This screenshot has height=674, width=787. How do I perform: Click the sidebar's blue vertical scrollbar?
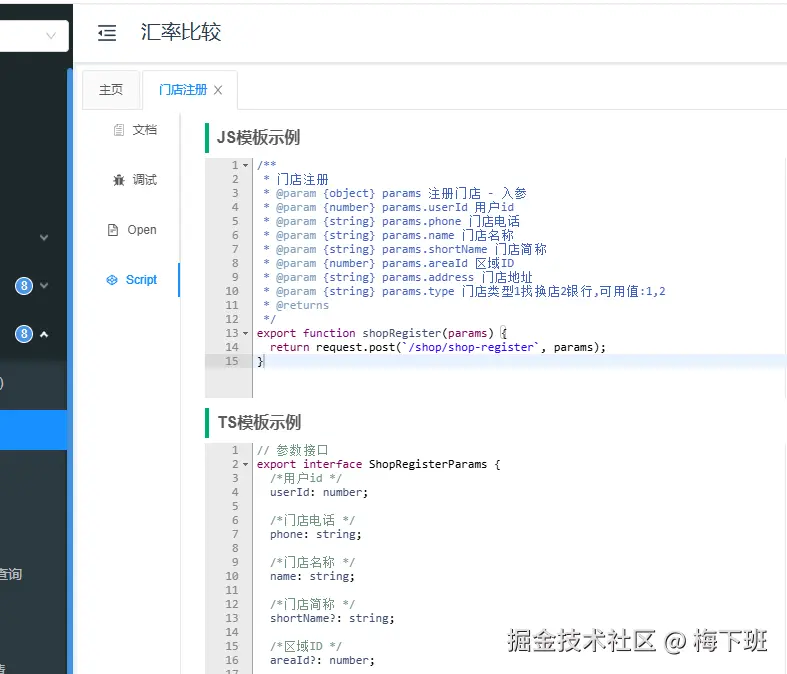click(70, 371)
